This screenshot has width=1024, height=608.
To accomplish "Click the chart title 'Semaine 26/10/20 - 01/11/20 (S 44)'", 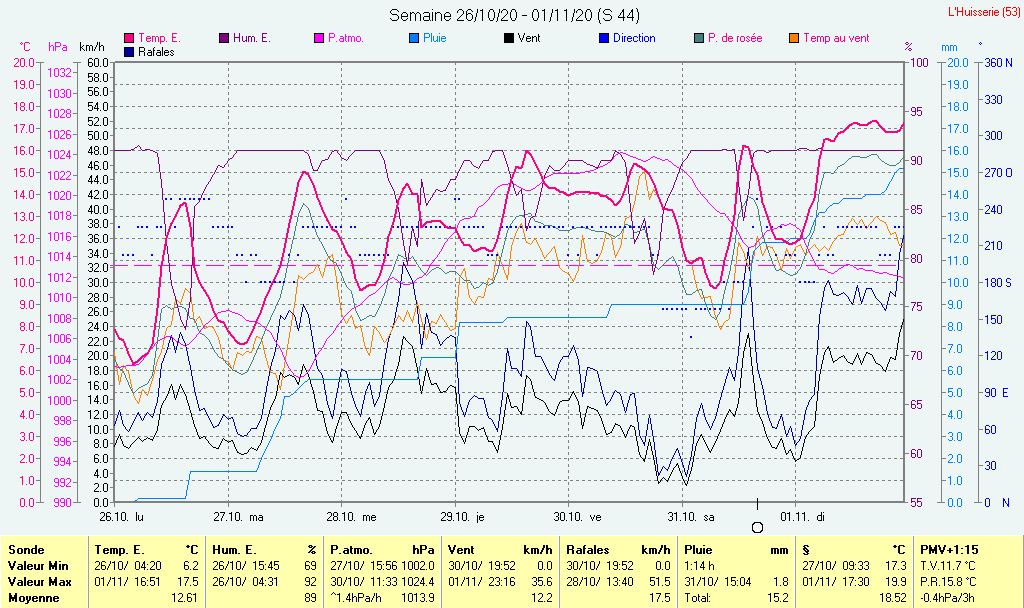I will tap(515, 15).
